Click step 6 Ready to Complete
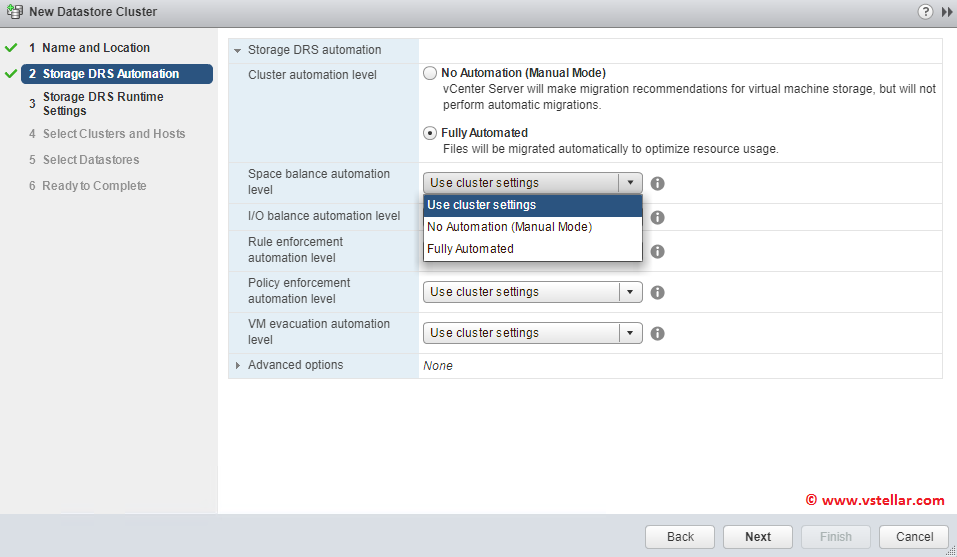957x557 pixels. pos(94,186)
